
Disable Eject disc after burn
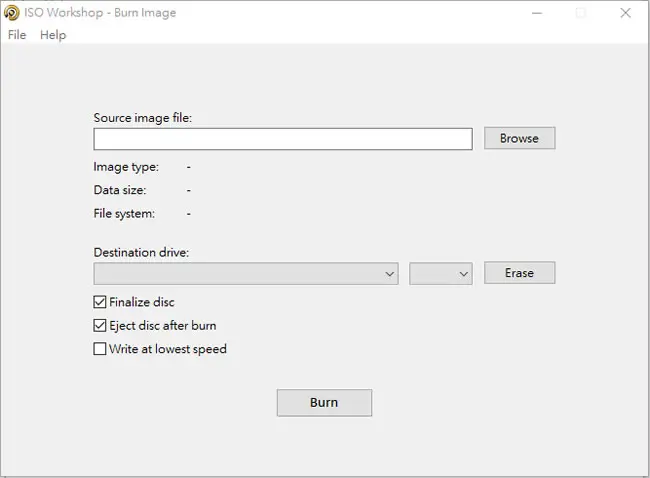click(99, 325)
